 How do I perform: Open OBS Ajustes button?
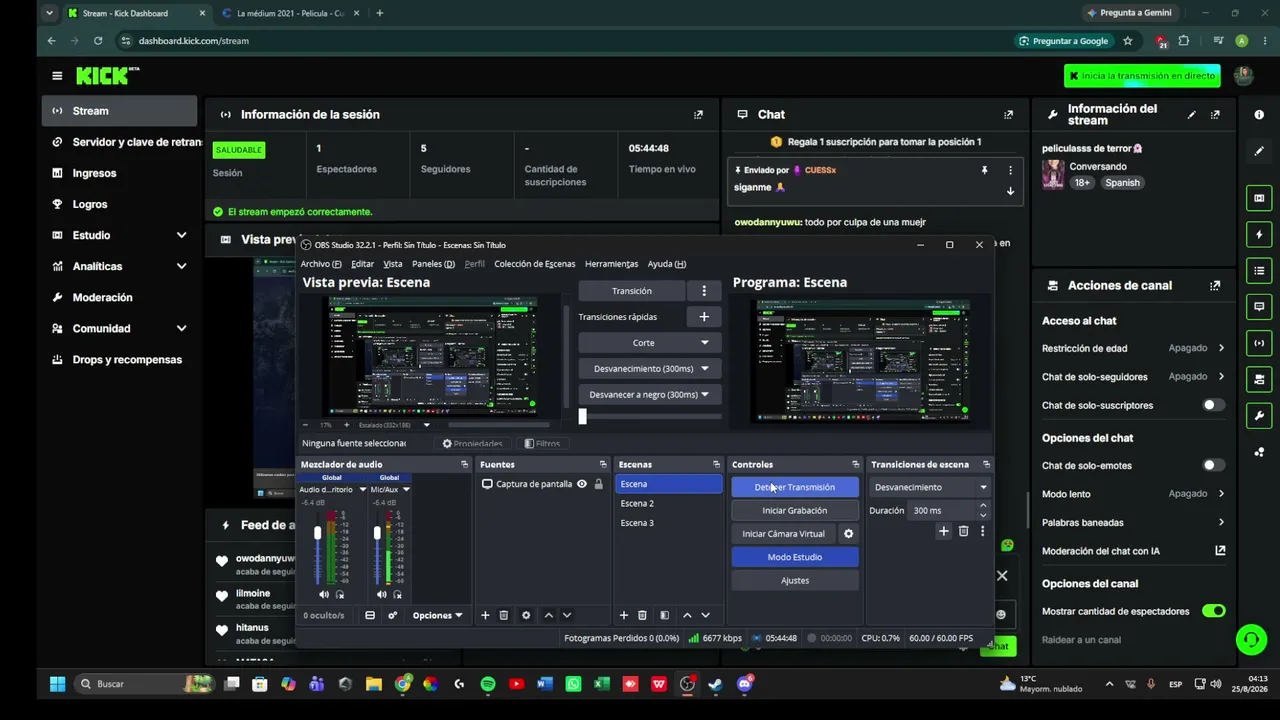(795, 580)
